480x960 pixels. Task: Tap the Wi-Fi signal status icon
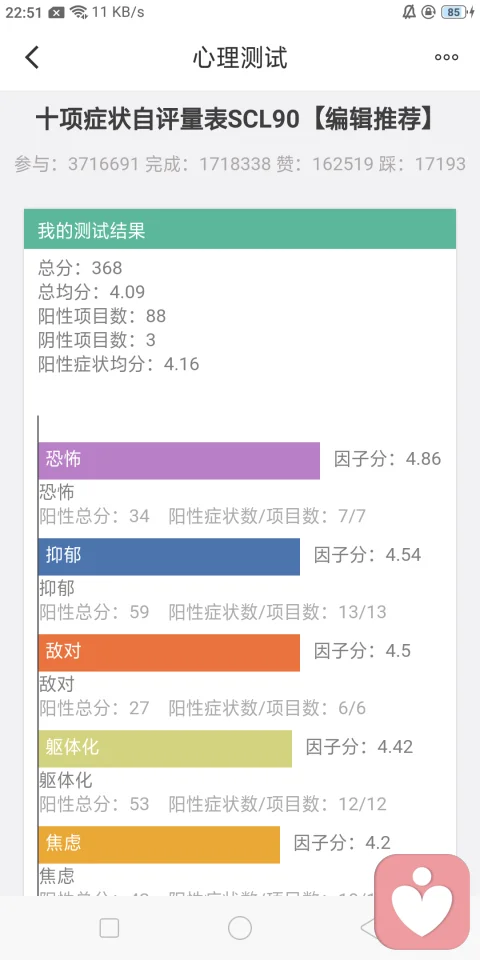click(78, 12)
